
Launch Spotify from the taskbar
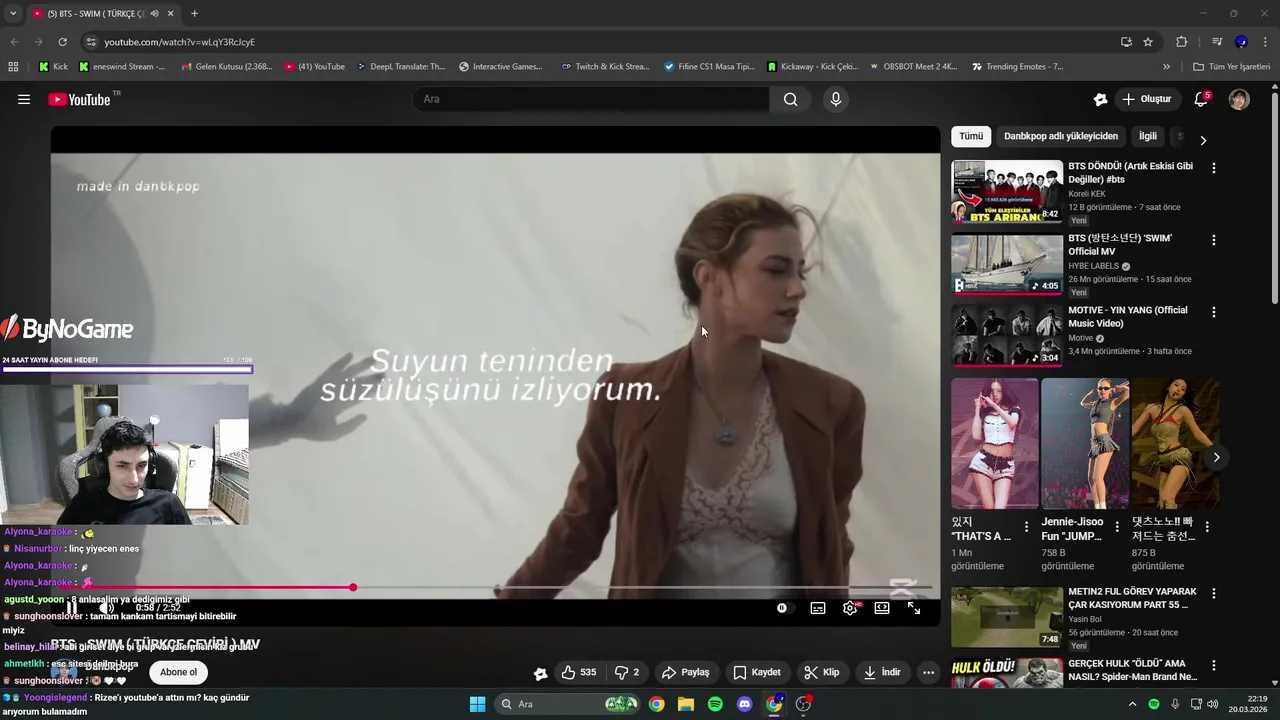(715, 704)
